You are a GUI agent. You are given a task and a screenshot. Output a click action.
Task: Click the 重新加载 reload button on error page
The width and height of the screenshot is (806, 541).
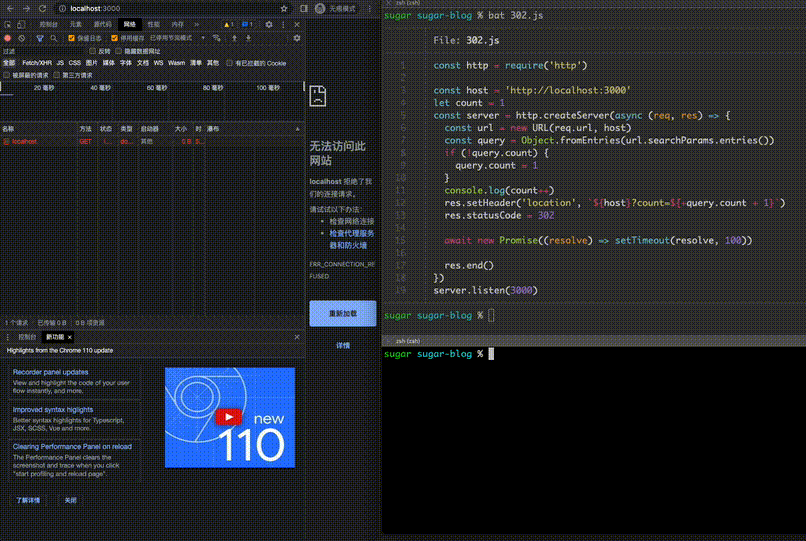click(x=343, y=313)
